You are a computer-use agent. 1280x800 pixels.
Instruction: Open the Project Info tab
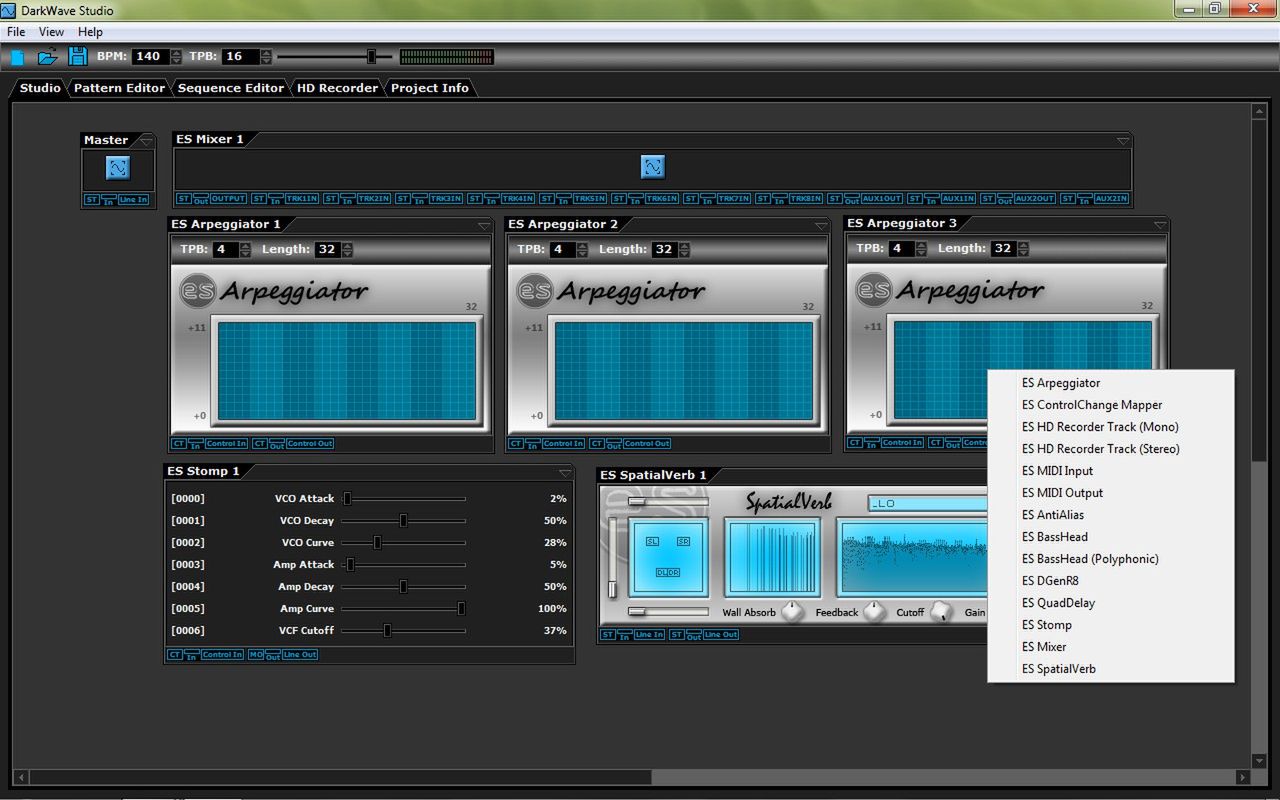click(x=430, y=88)
